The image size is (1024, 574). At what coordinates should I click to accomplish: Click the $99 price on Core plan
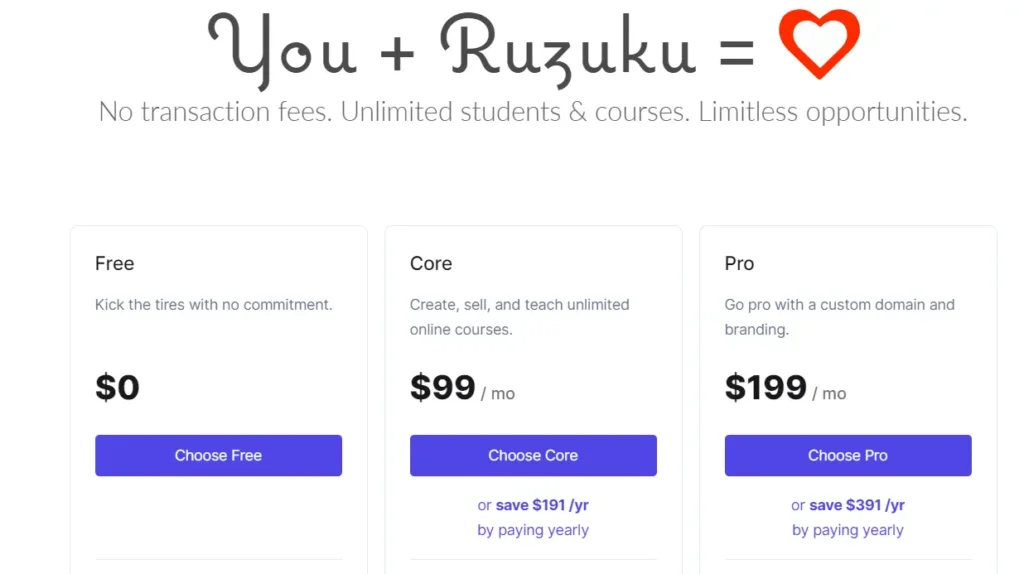tap(443, 387)
